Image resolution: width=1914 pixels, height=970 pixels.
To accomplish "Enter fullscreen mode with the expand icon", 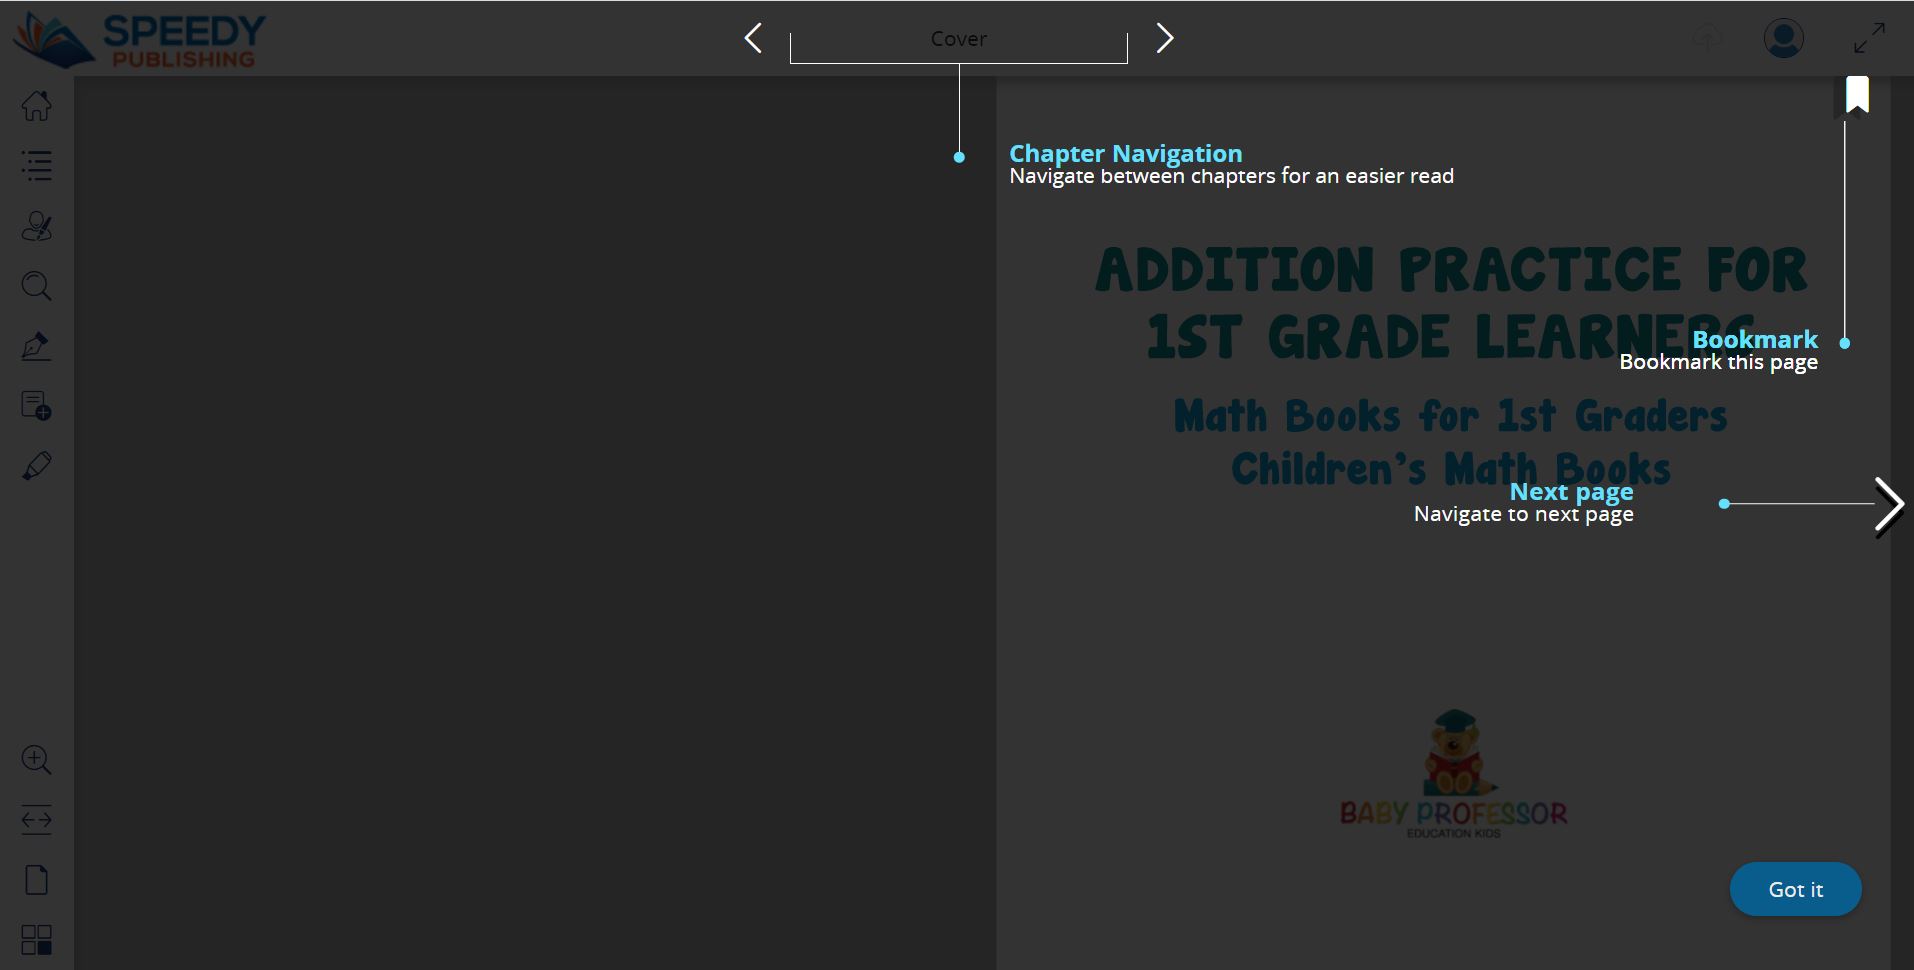I will [1869, 38].
